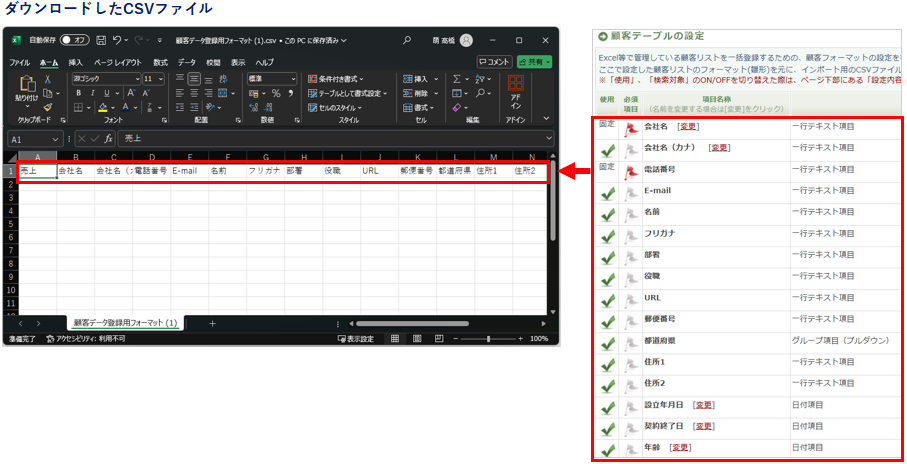
Task: Click the AutoSum sigma icon
Action: (456, 78)
